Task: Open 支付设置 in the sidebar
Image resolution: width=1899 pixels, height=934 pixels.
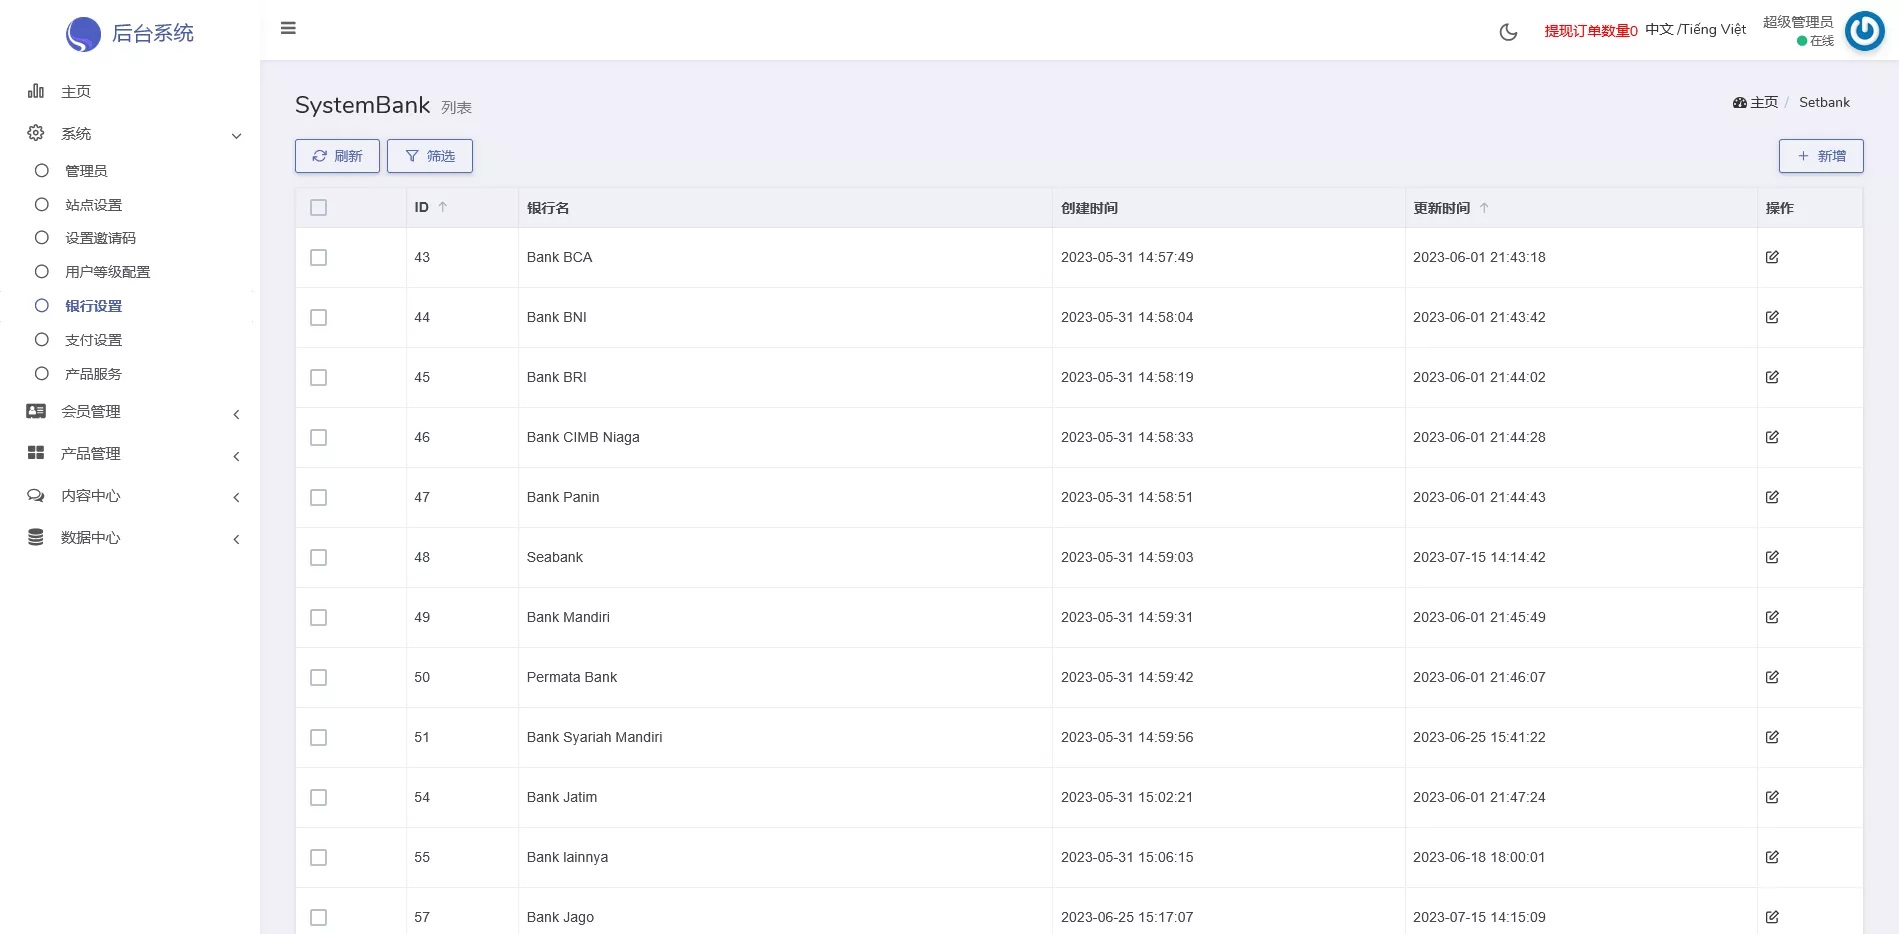Action: click(93, 340)
